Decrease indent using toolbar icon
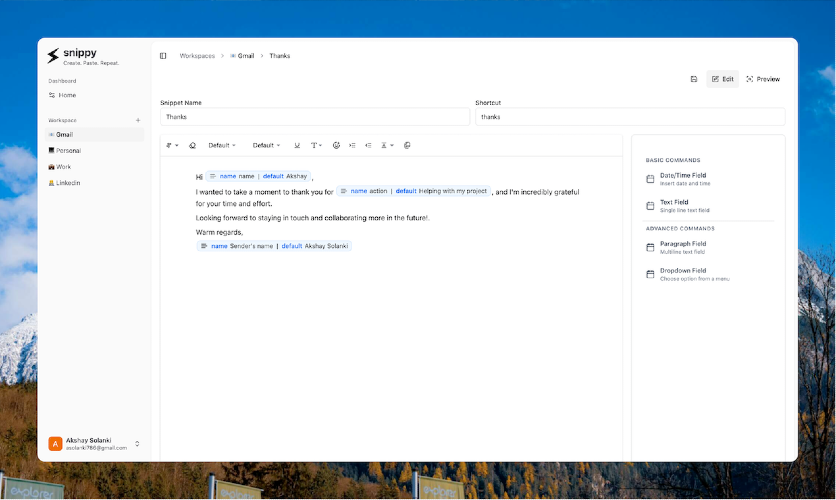The height and width of the screenshot is (500, 836). (368, 146)
